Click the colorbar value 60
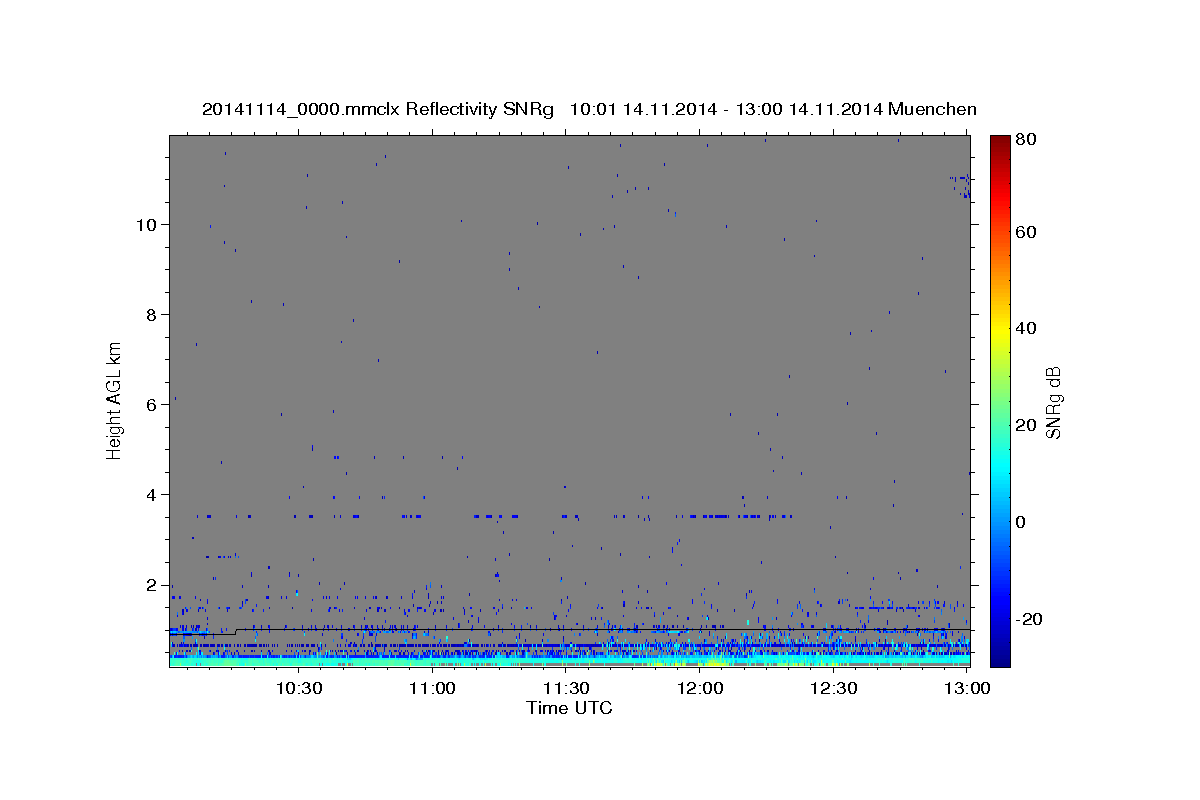 1026,232
